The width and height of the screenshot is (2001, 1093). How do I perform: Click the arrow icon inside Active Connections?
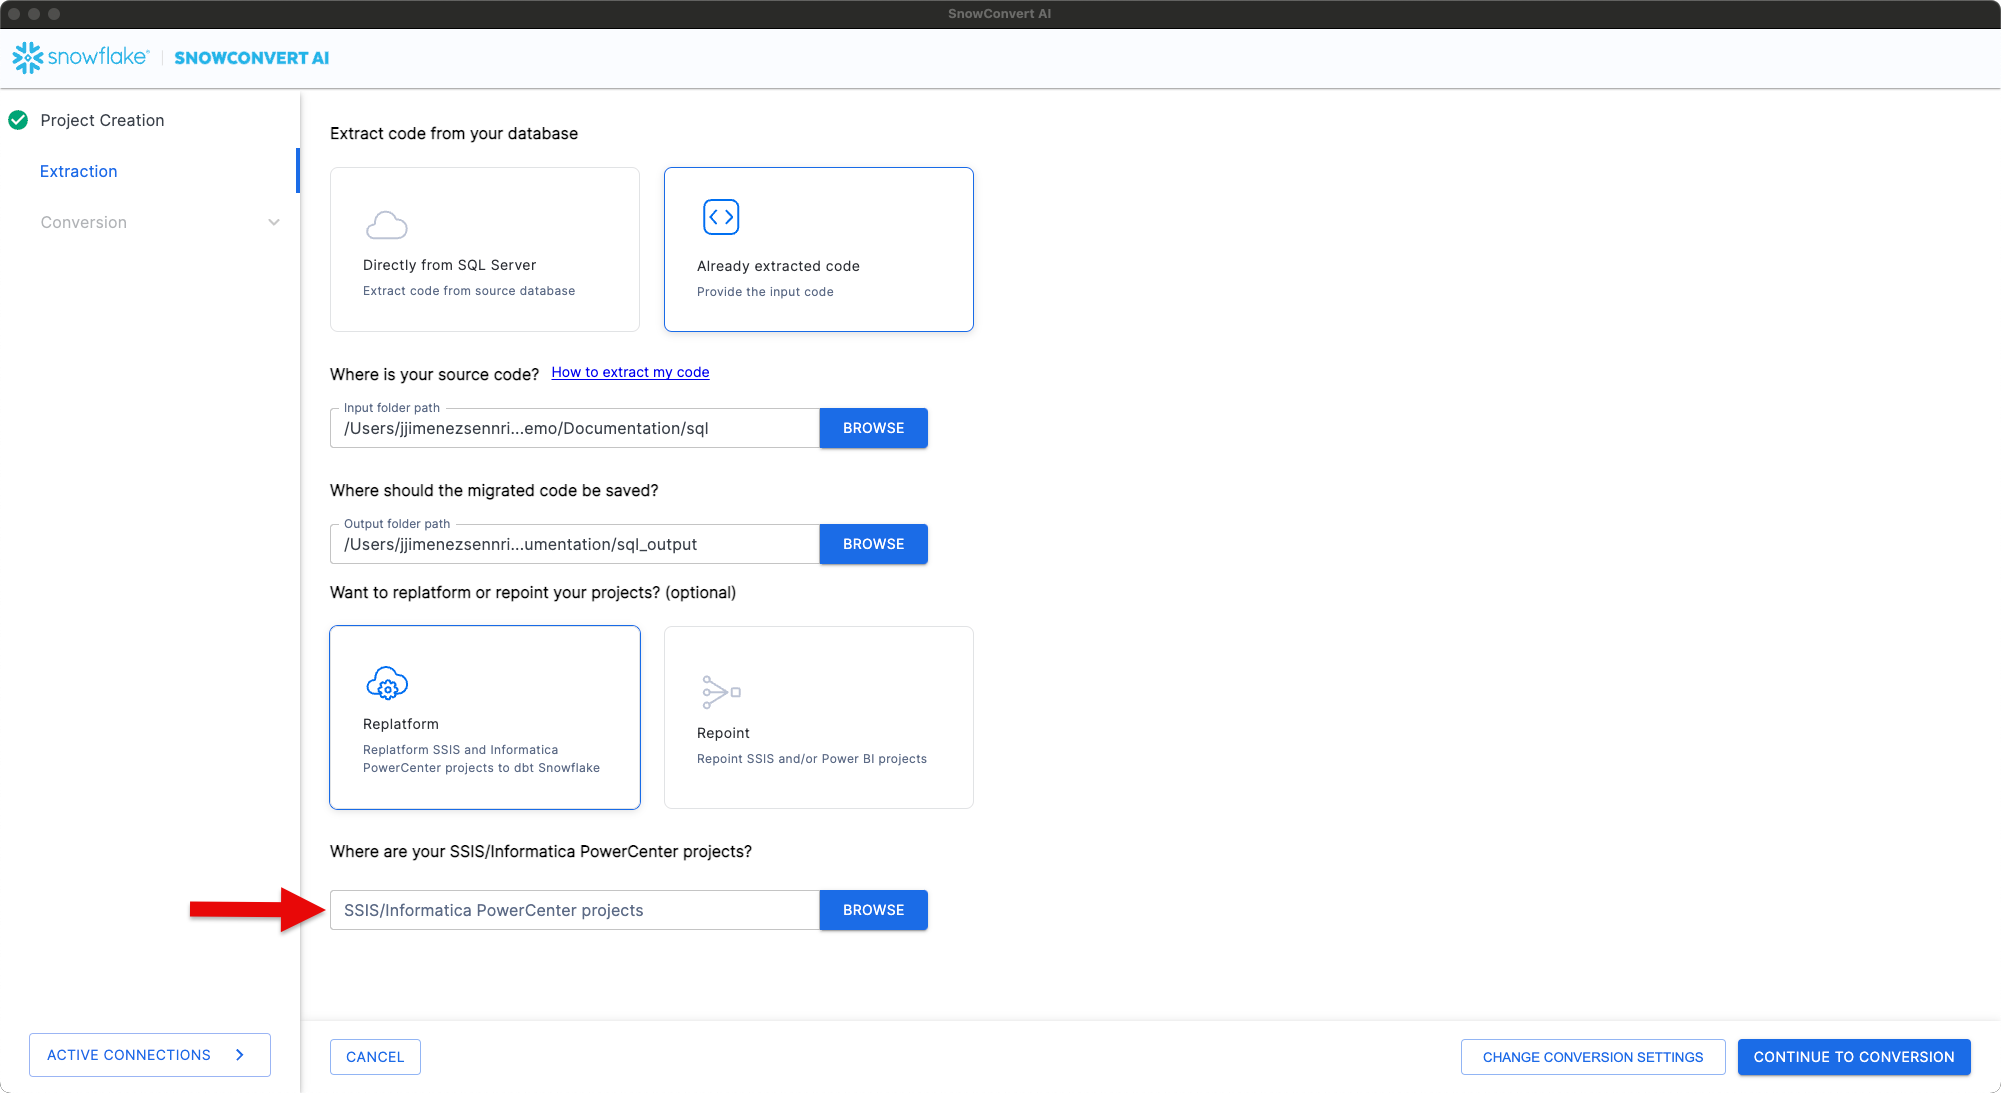[x=239, y=1054]
